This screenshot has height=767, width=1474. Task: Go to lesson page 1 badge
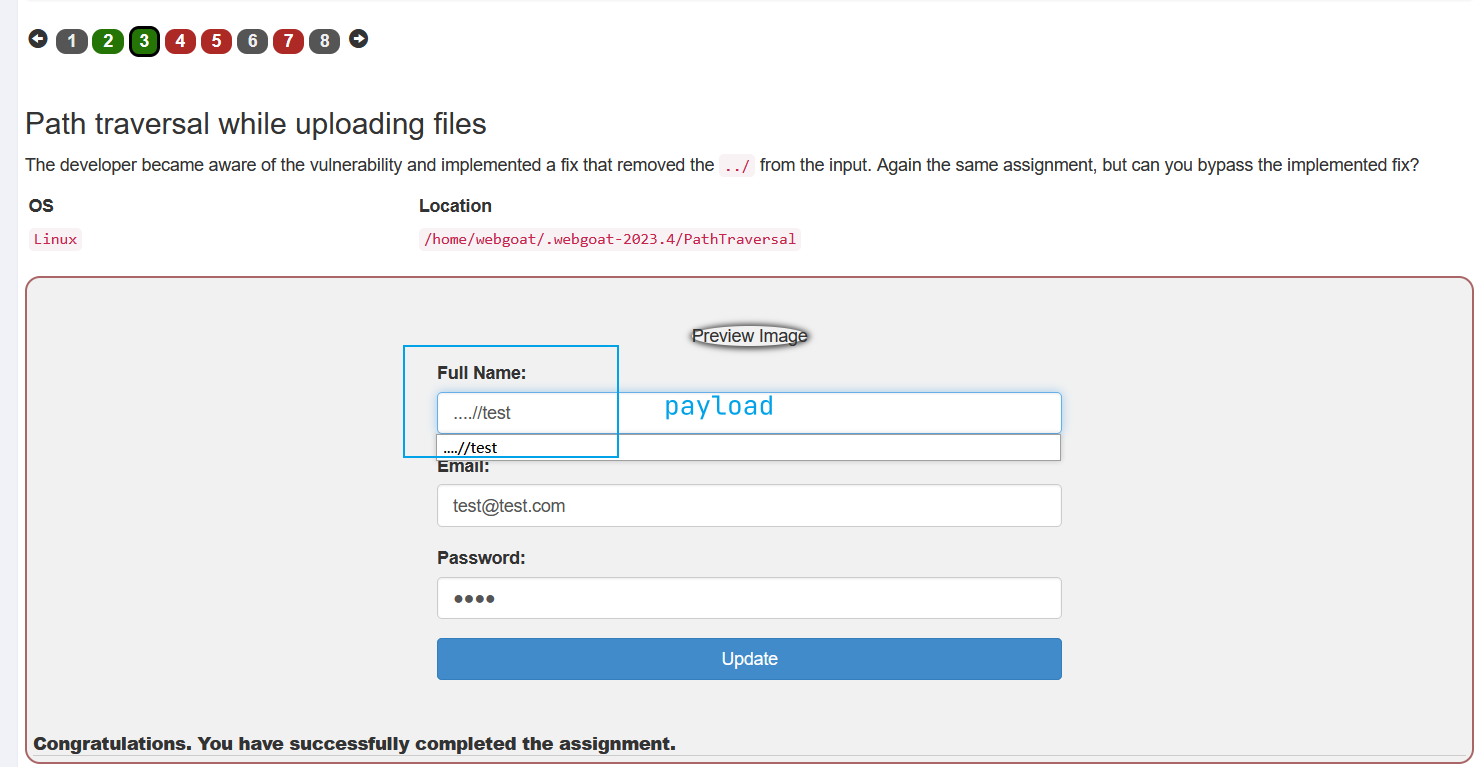coord(72,41)
